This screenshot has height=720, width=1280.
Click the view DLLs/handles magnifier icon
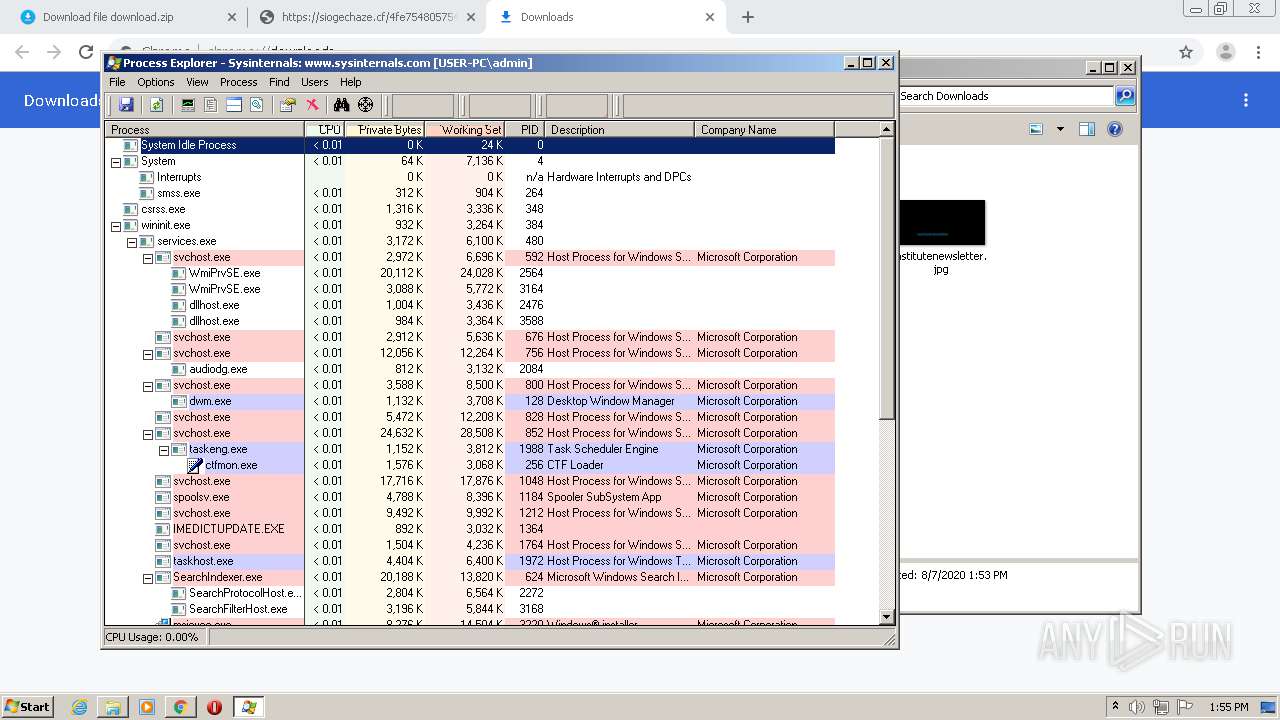257,105
